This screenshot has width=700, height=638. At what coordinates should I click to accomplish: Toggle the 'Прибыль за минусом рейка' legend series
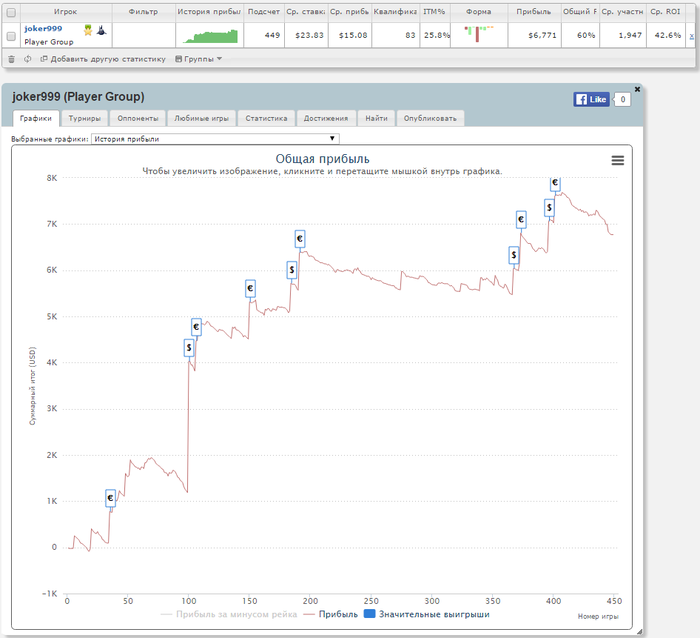click(x=236, y=614)
